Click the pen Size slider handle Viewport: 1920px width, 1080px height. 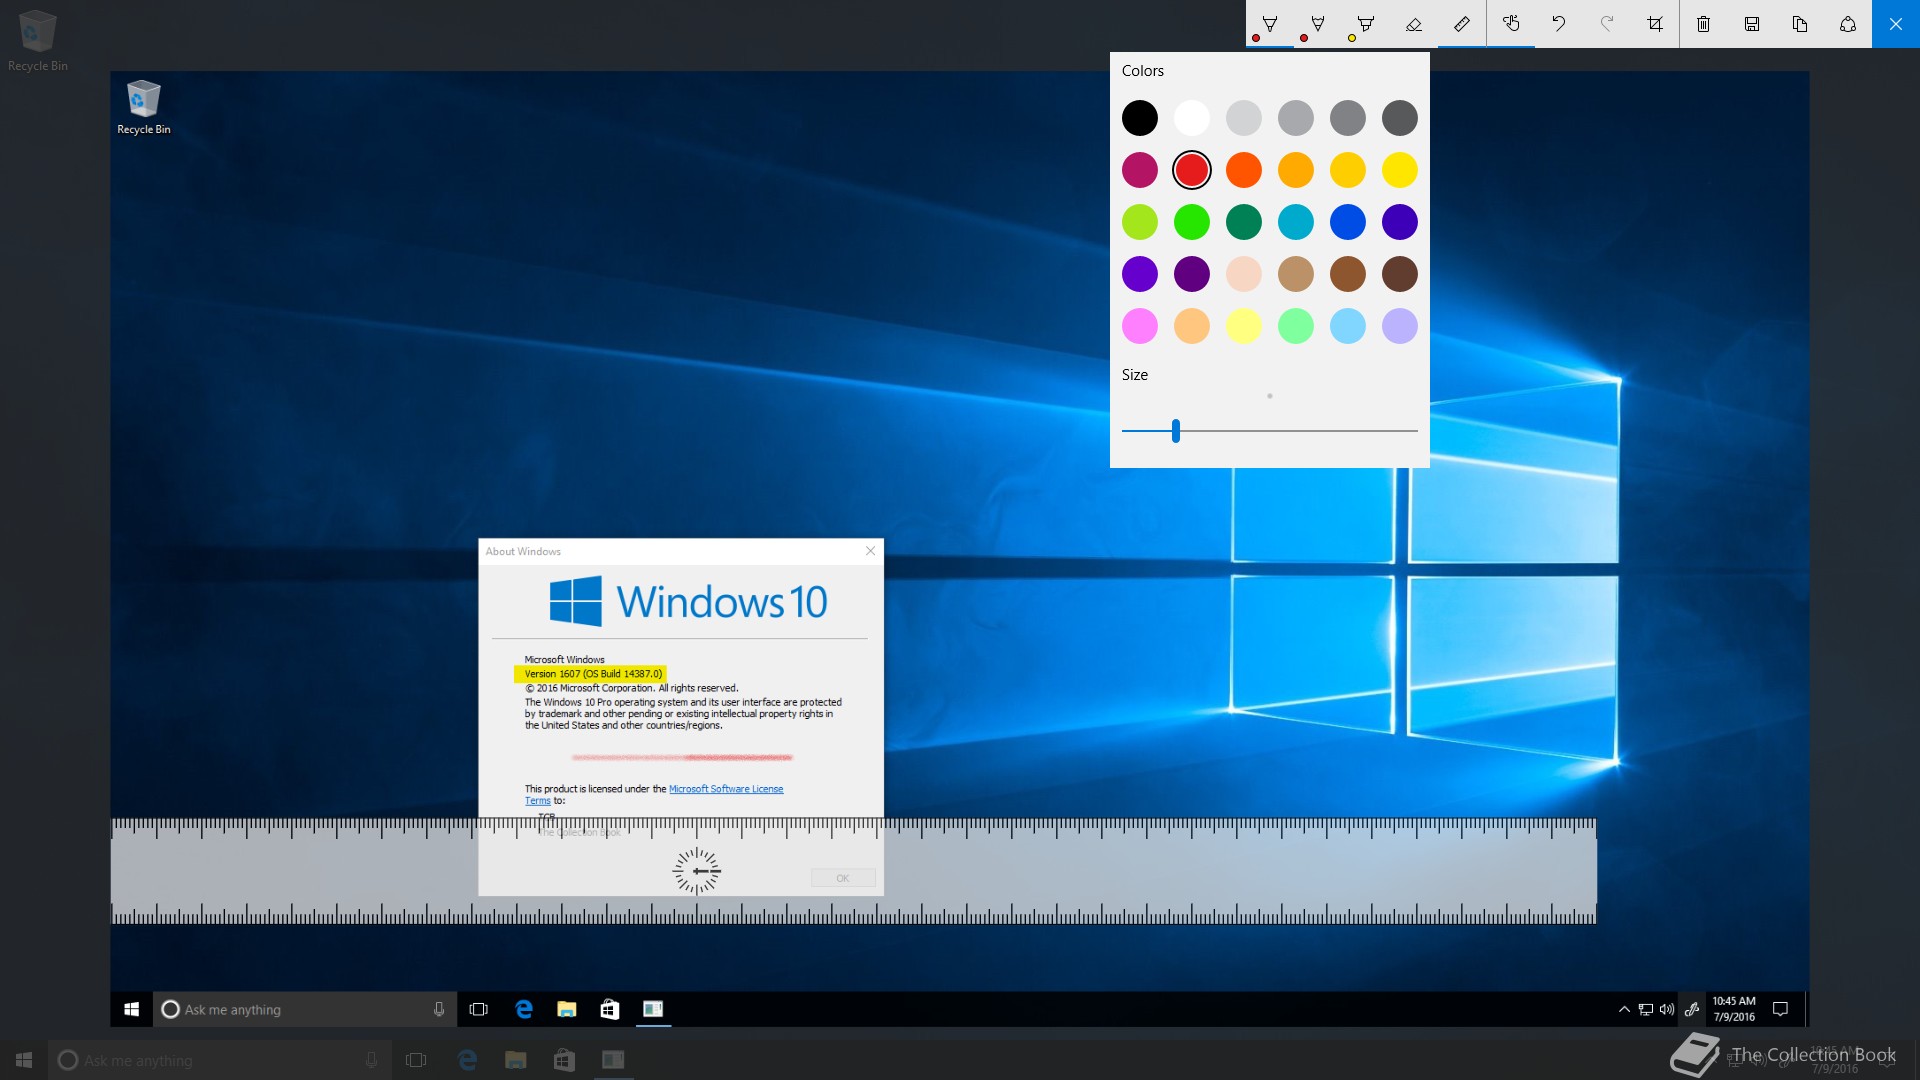1176,431
